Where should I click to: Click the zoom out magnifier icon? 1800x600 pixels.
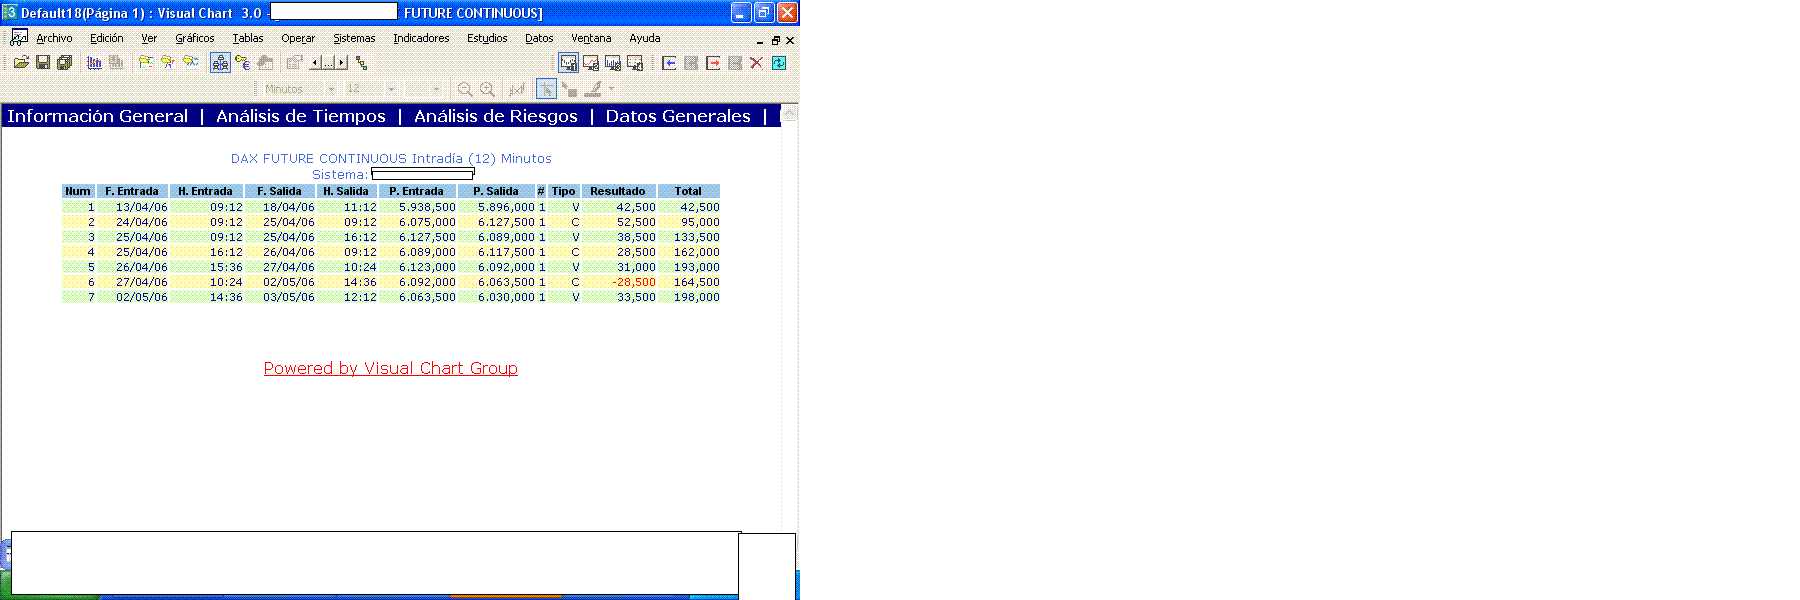(465, 89)
